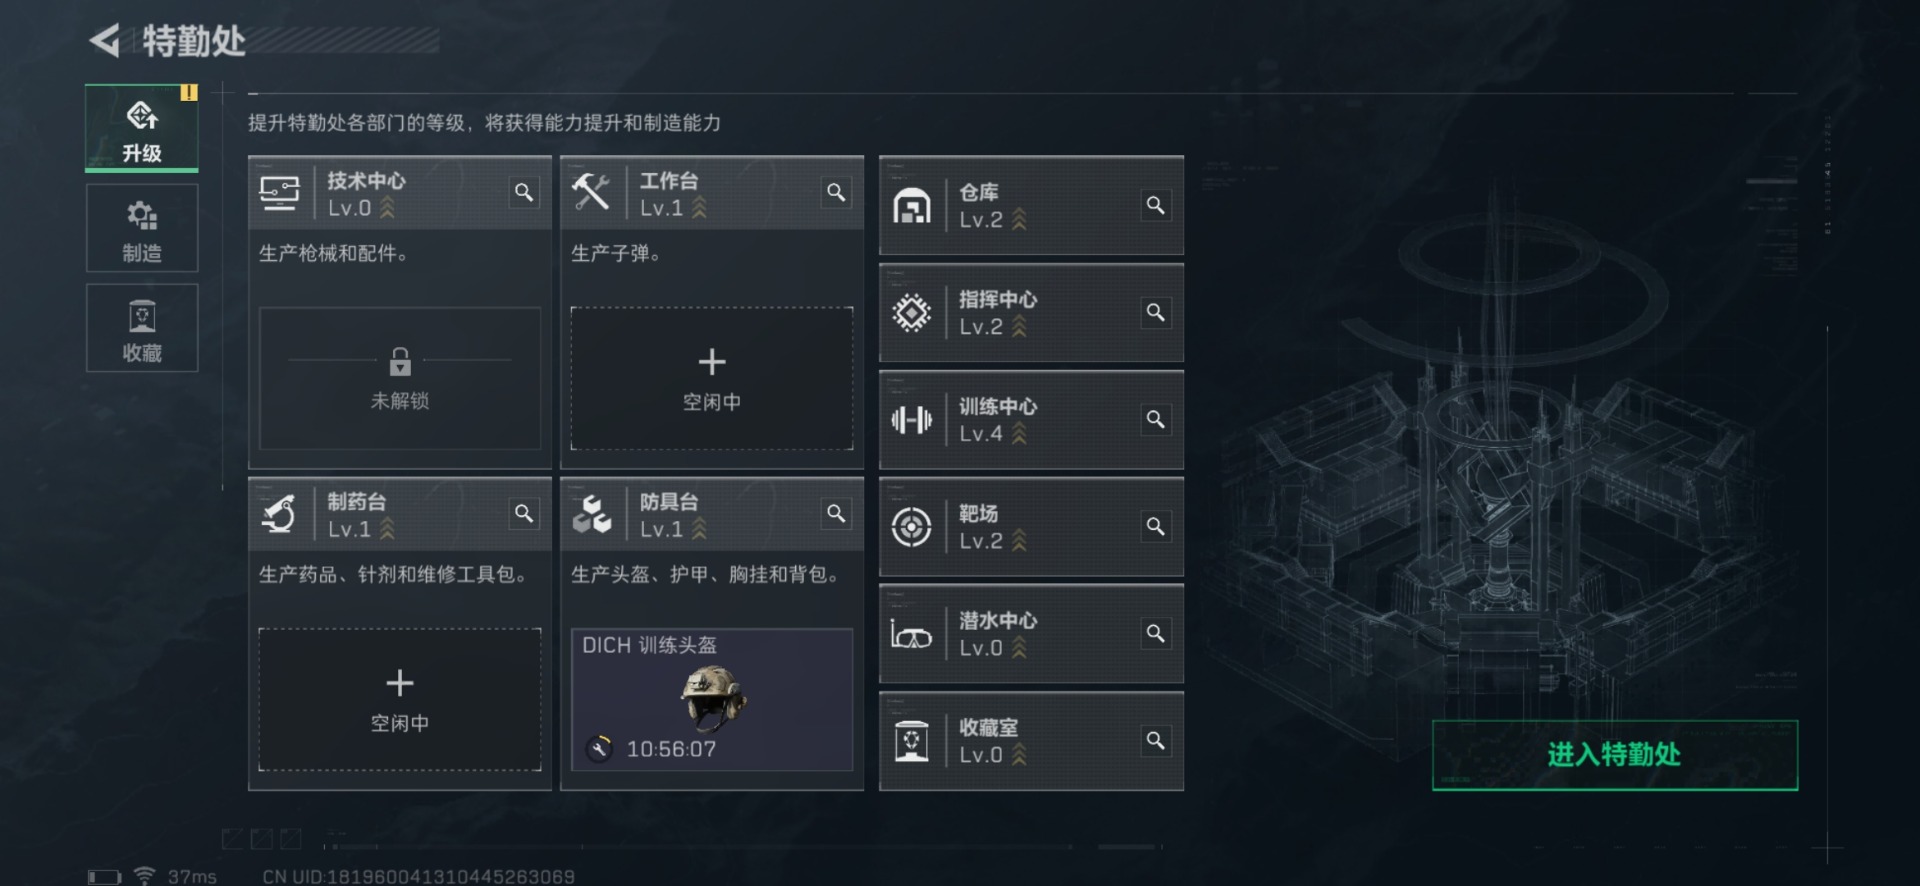Click the locked 未解锁 slot in 技术中心

point(400,378)
